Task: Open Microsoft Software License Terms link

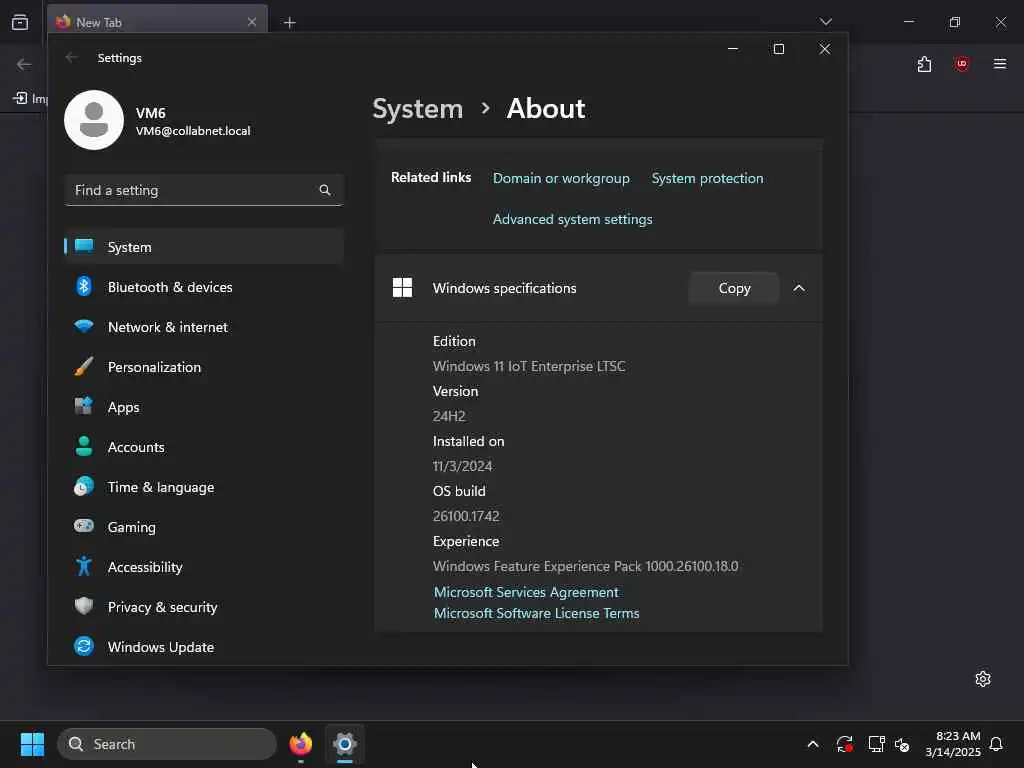Action: [536, 613]
